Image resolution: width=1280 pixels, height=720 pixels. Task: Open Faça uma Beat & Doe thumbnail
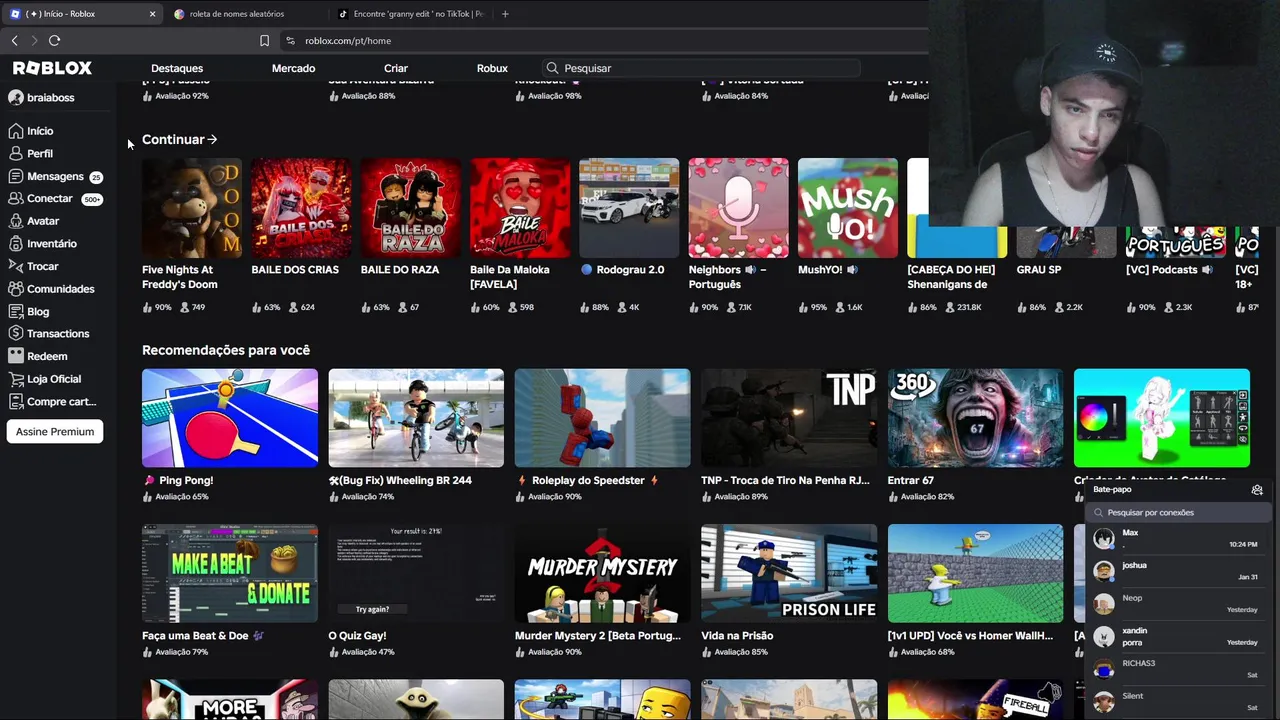coord(230,573)
